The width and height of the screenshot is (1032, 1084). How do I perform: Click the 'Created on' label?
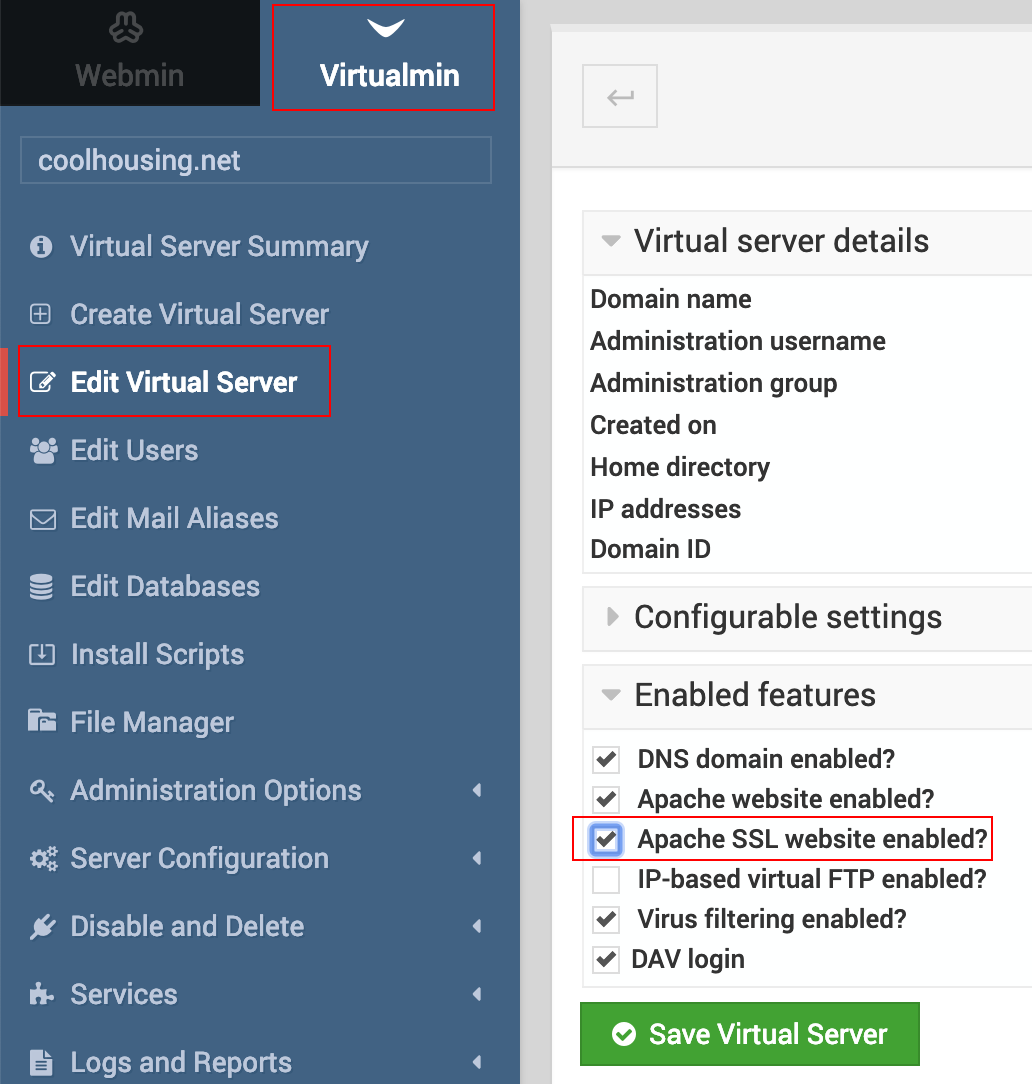(653, 425)
